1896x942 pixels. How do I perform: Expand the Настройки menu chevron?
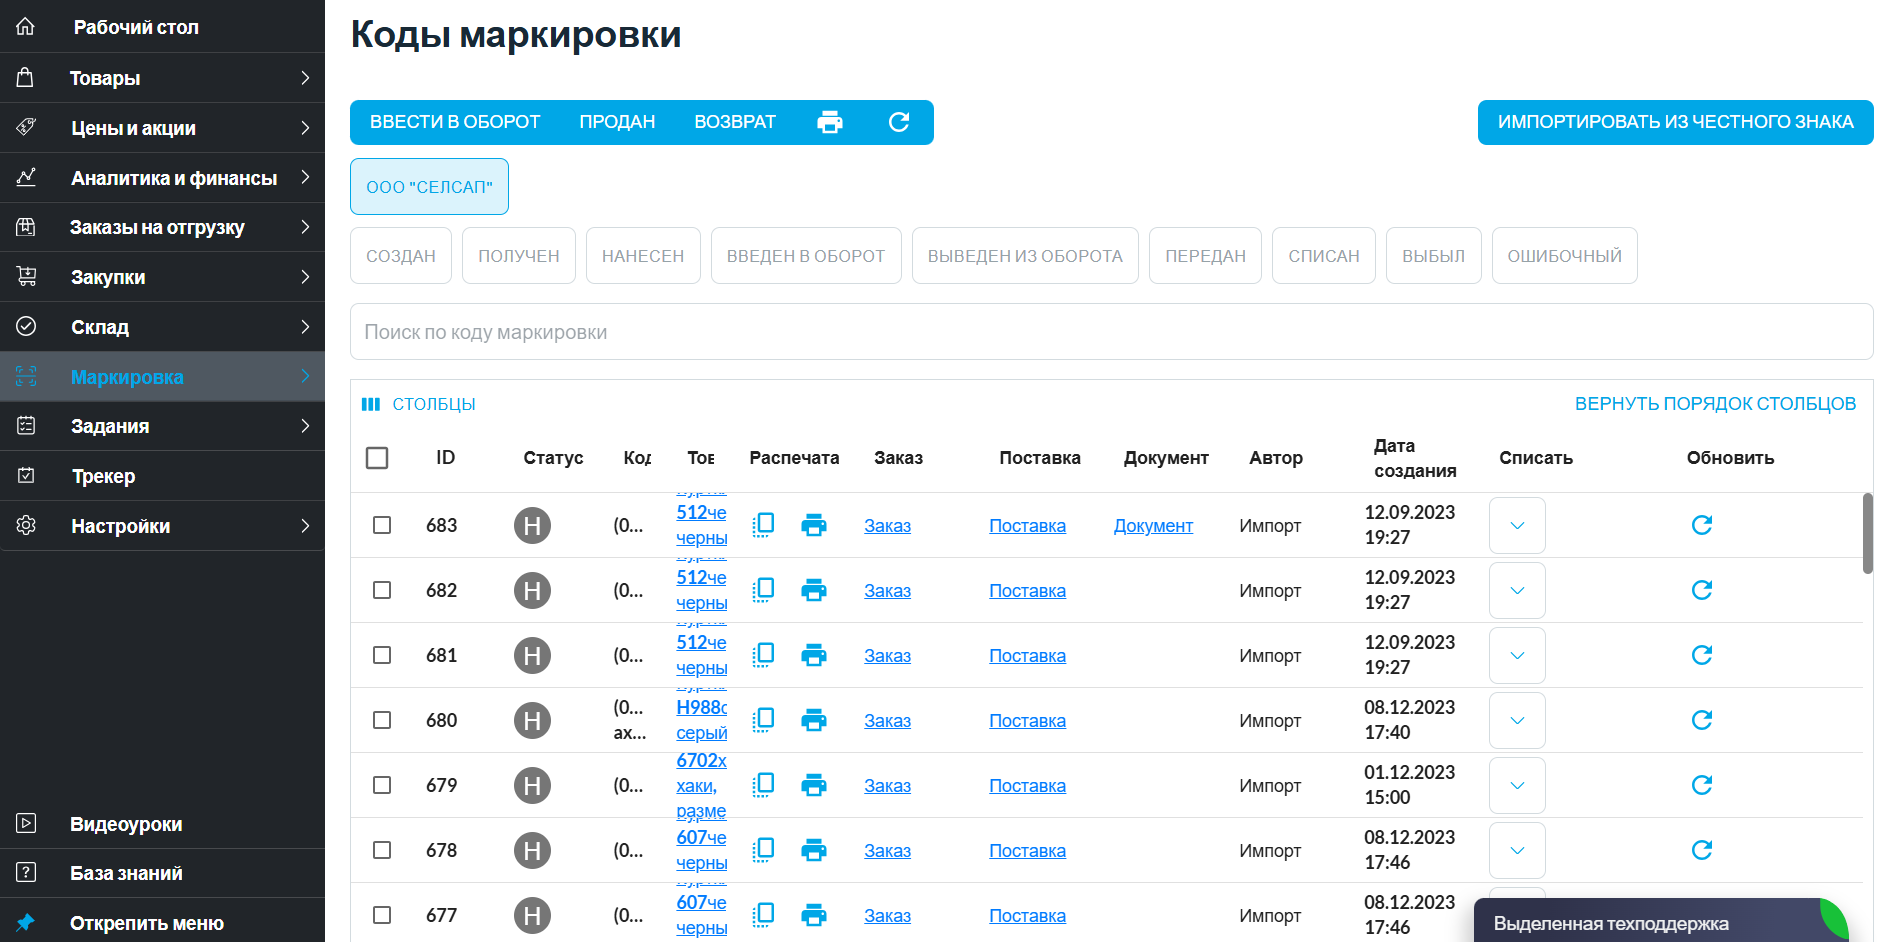coord(305,526)
